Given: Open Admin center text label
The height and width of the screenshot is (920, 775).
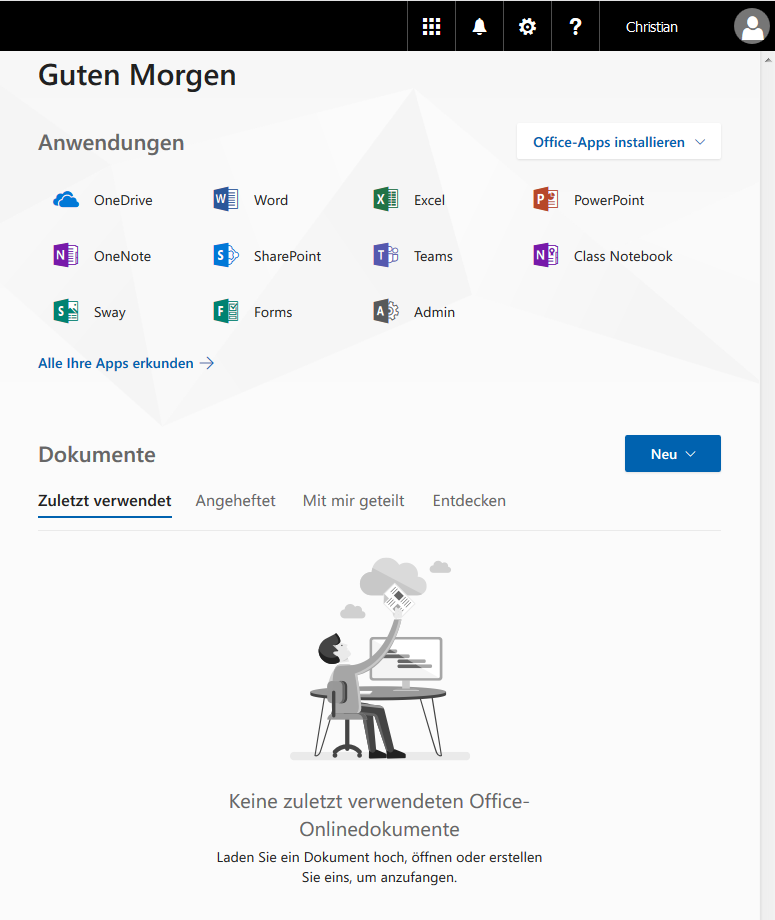Looking at the screenshot, I should click(x=435, y=312).
